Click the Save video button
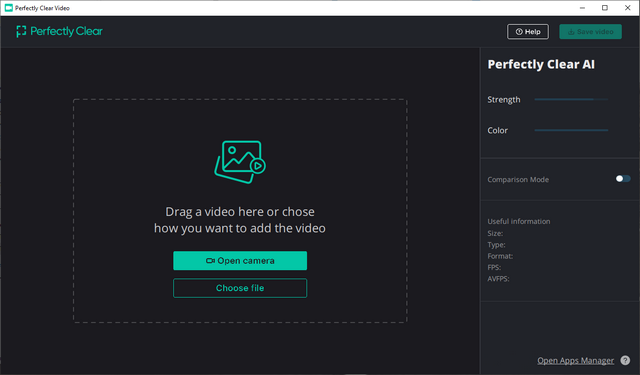640x375 pixels. [590, 32]
